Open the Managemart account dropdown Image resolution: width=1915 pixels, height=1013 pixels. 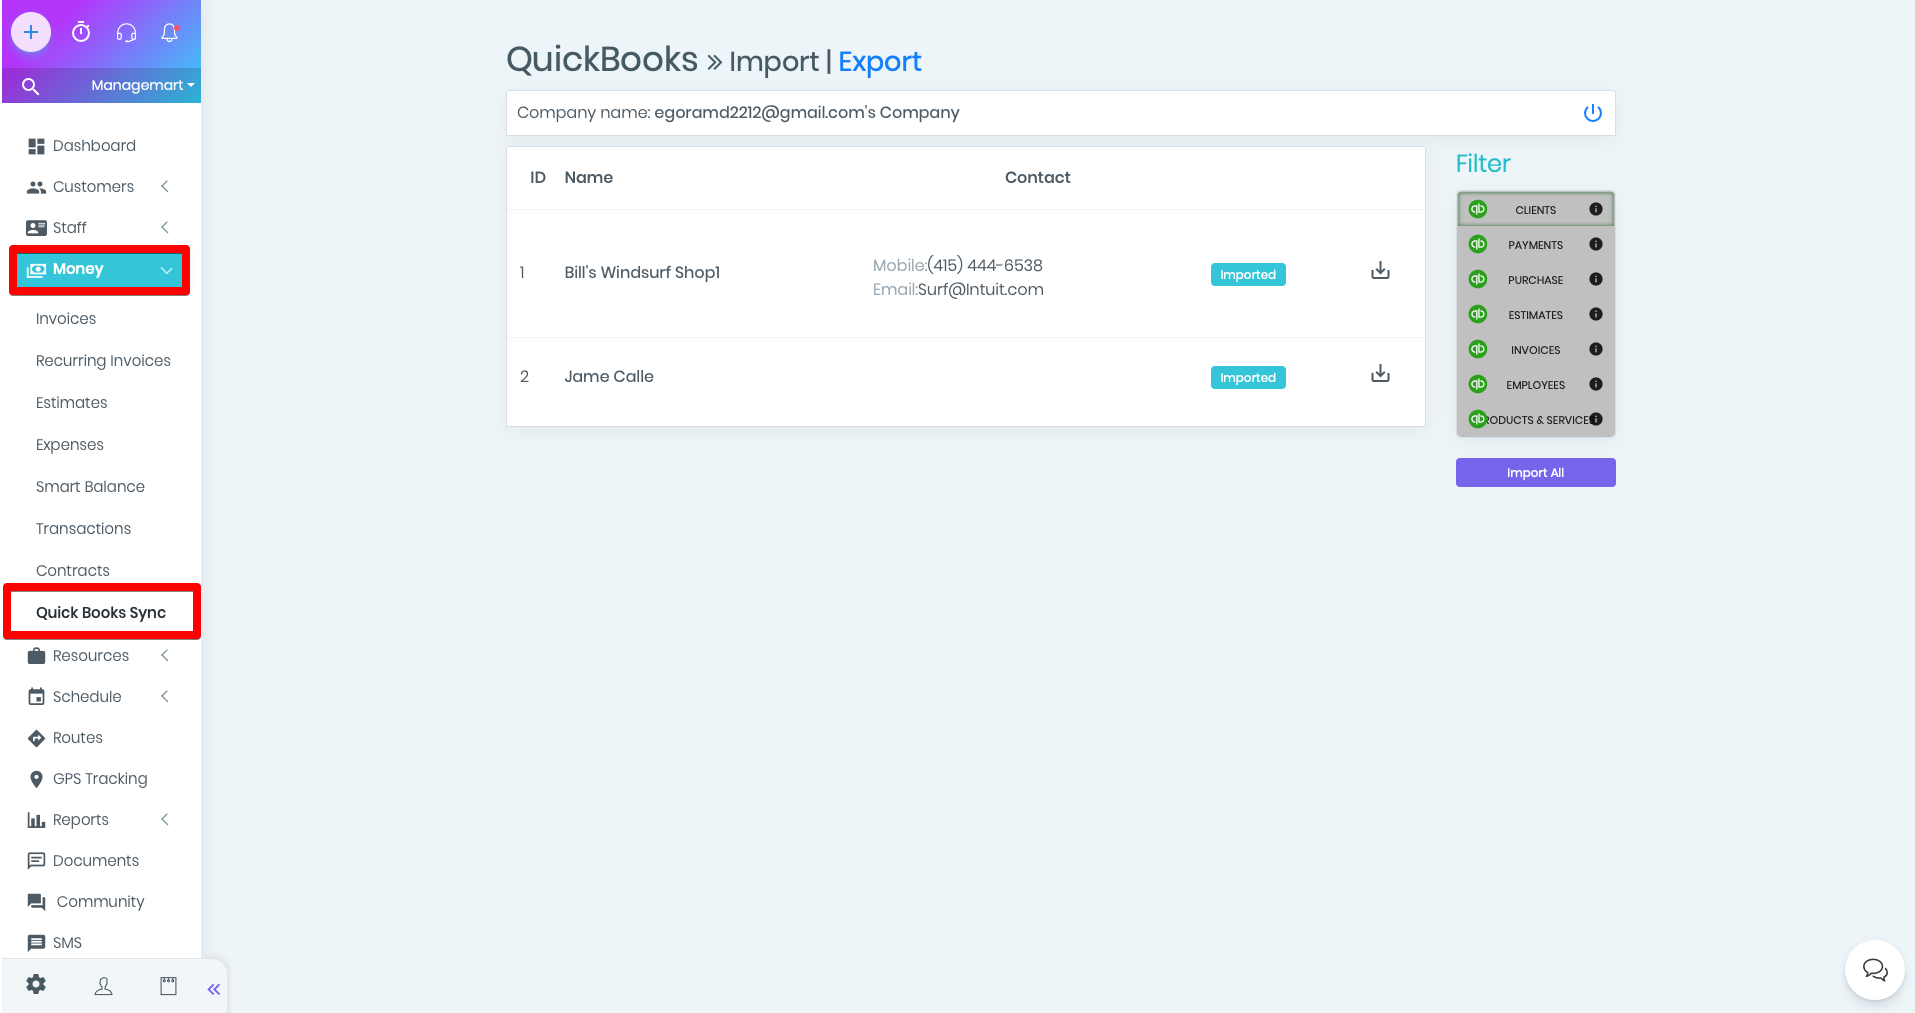pos(142,85)
